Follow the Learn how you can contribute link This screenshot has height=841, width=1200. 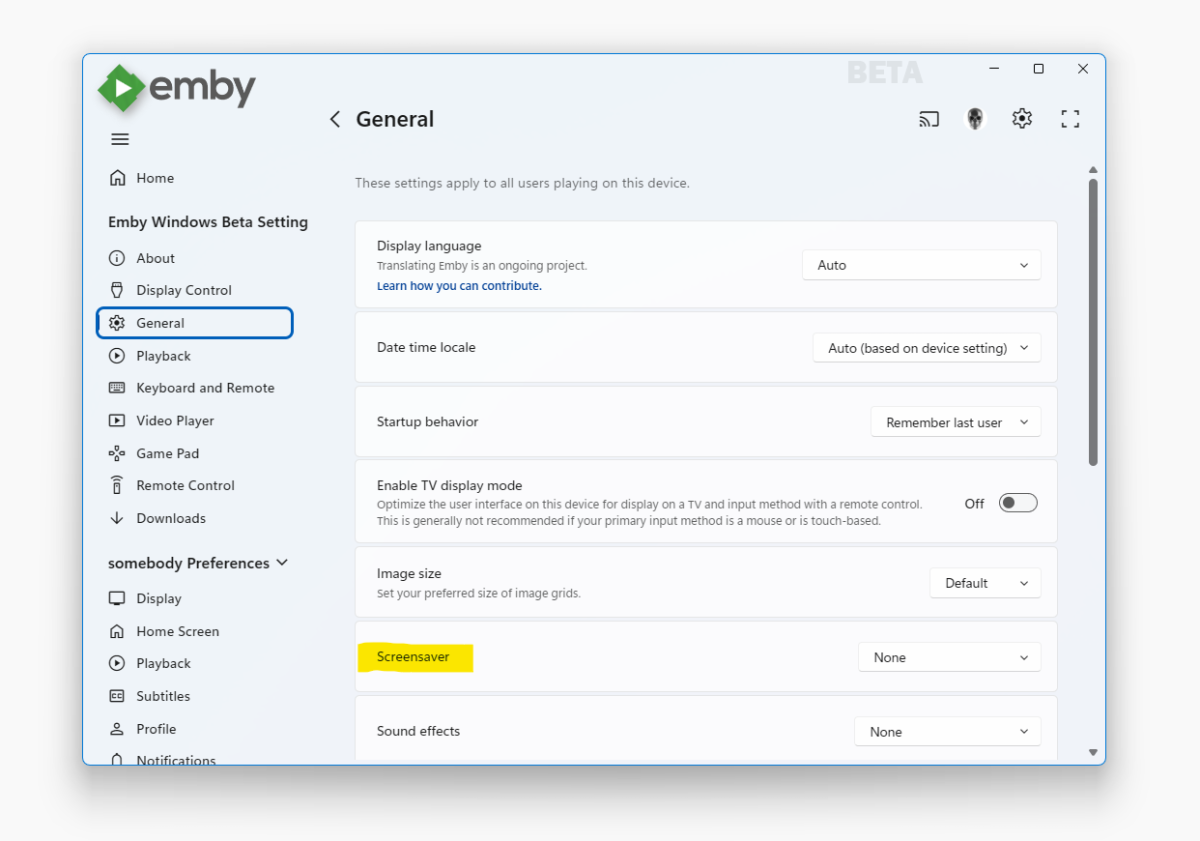[x=459, y=286]
